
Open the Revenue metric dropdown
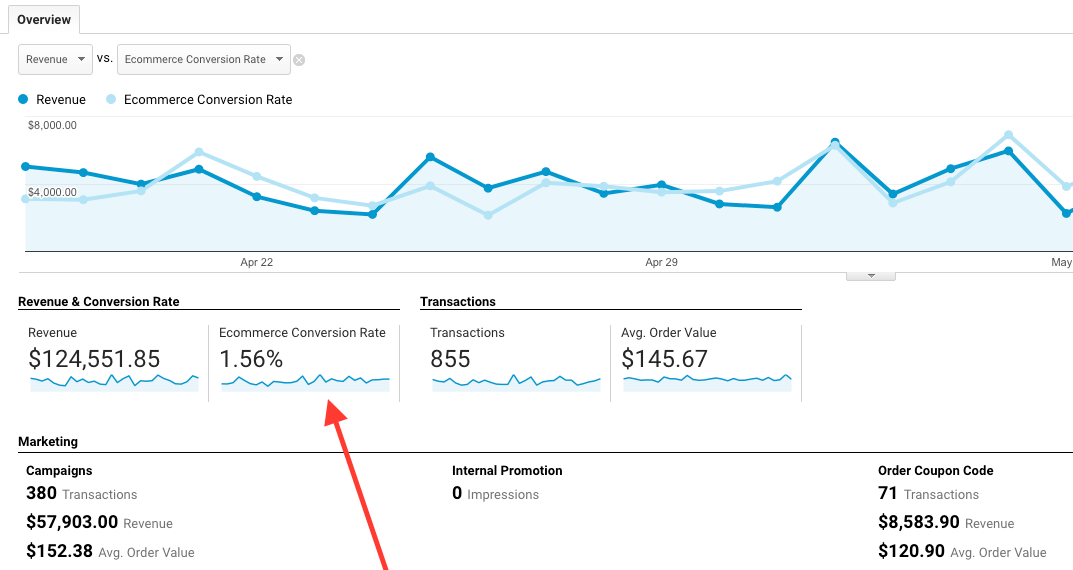56,59
